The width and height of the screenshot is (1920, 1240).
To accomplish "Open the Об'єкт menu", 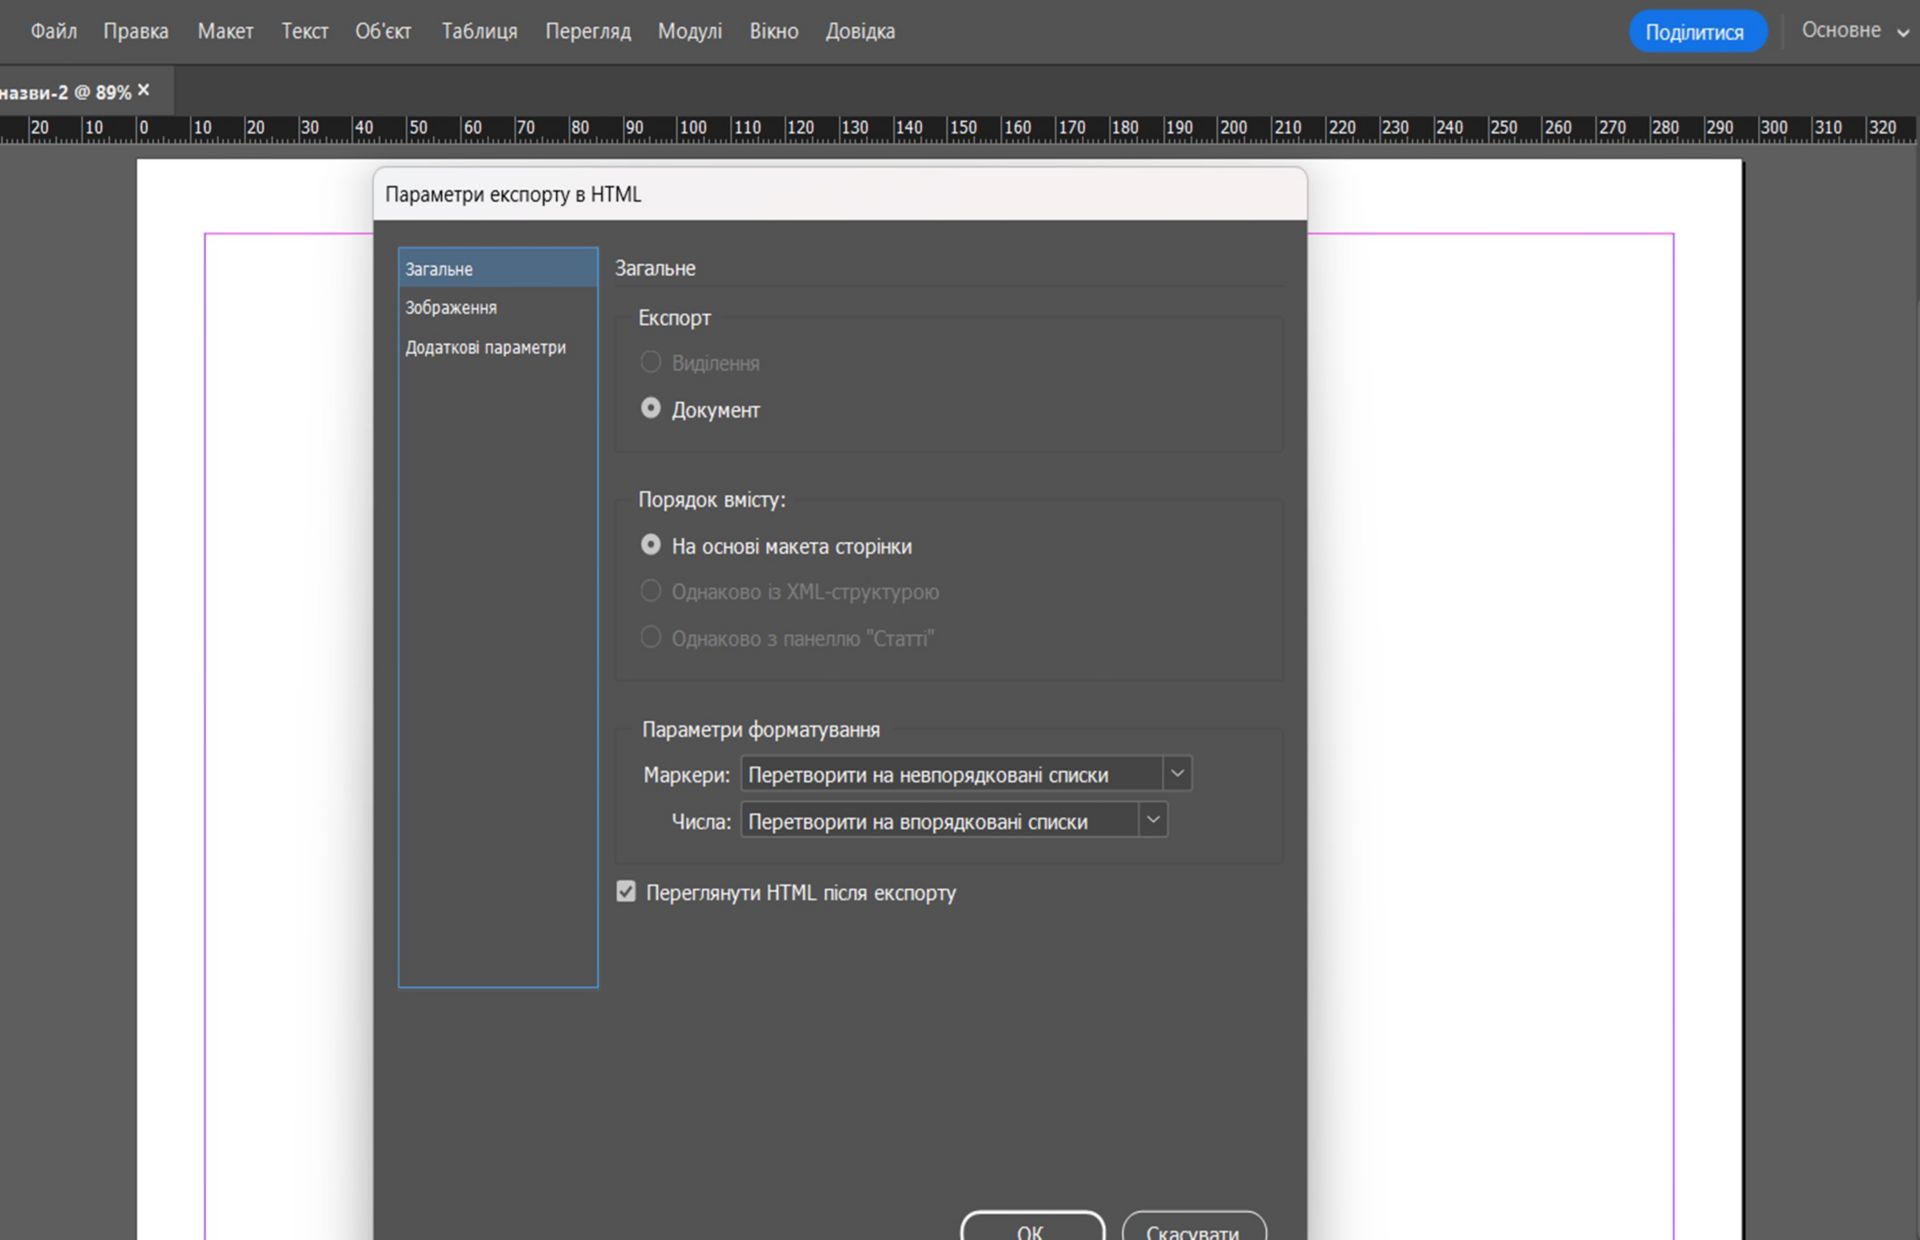I will click(x=383, y=31).
